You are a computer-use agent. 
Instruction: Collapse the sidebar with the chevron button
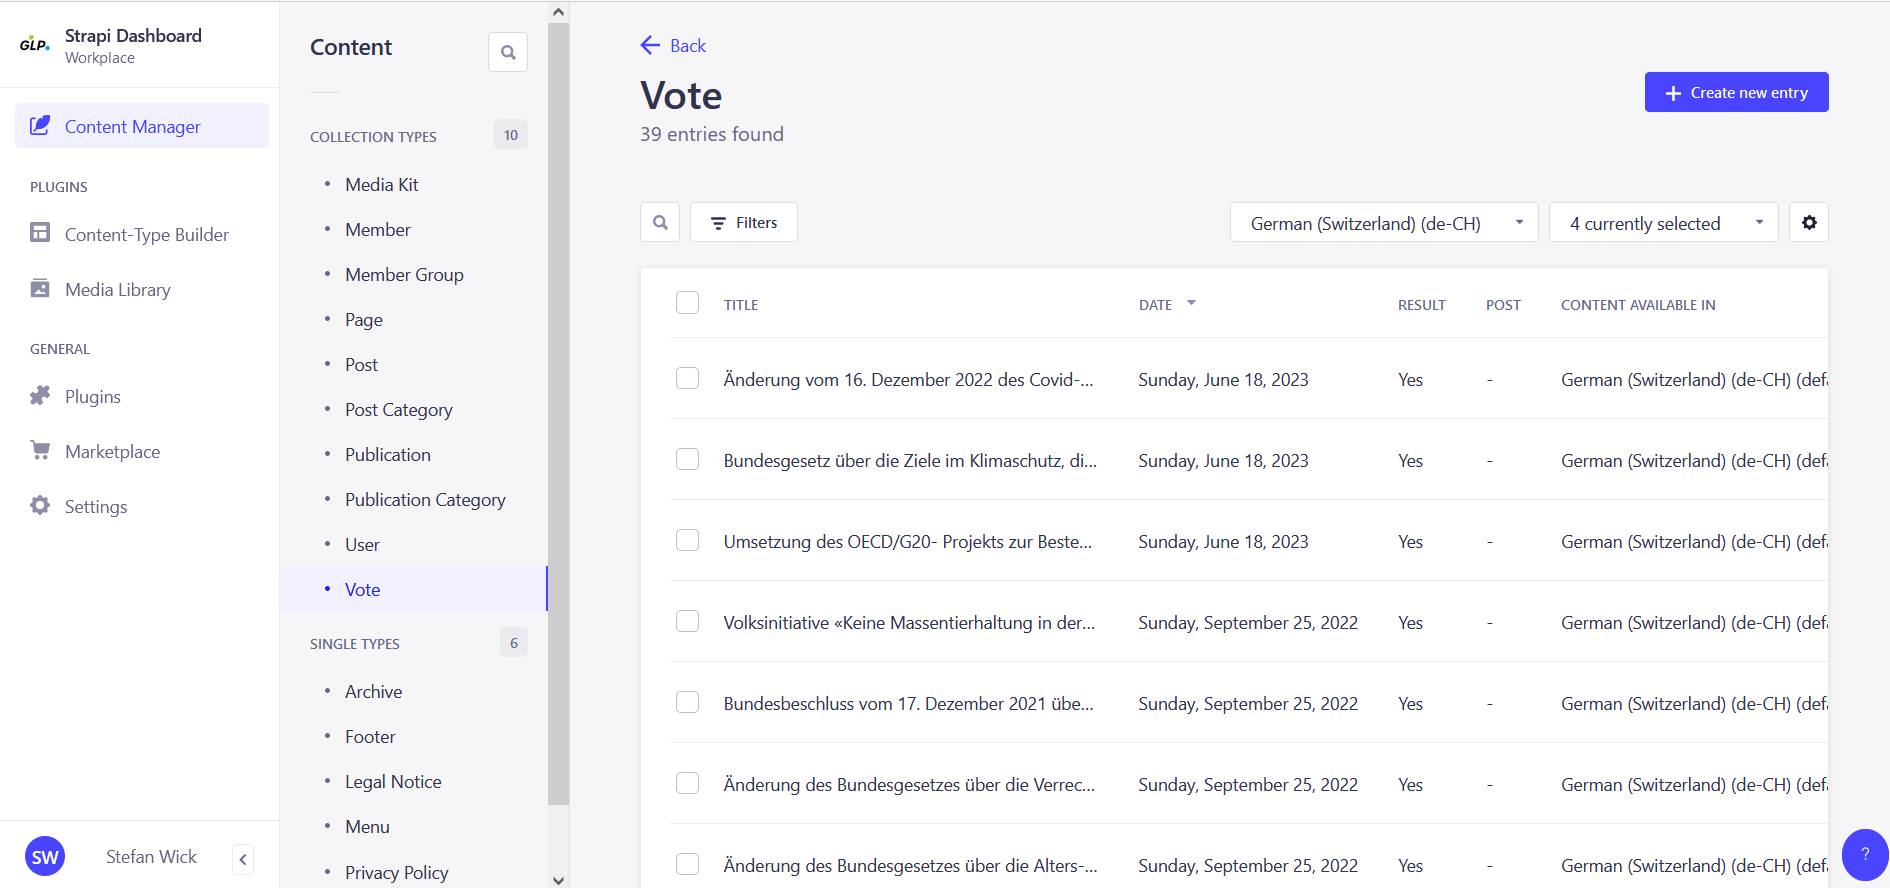[243, 859]
